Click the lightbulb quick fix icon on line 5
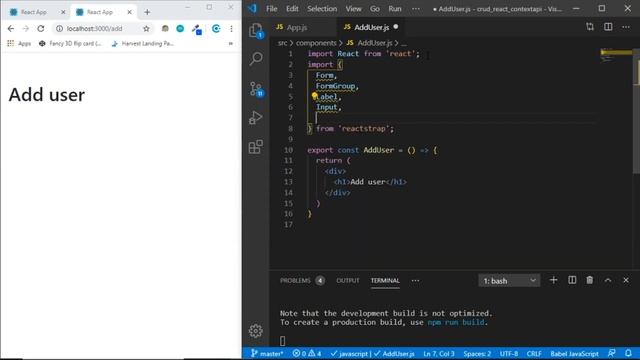Screen dimensions: 640x360 [x=314, y=96]
